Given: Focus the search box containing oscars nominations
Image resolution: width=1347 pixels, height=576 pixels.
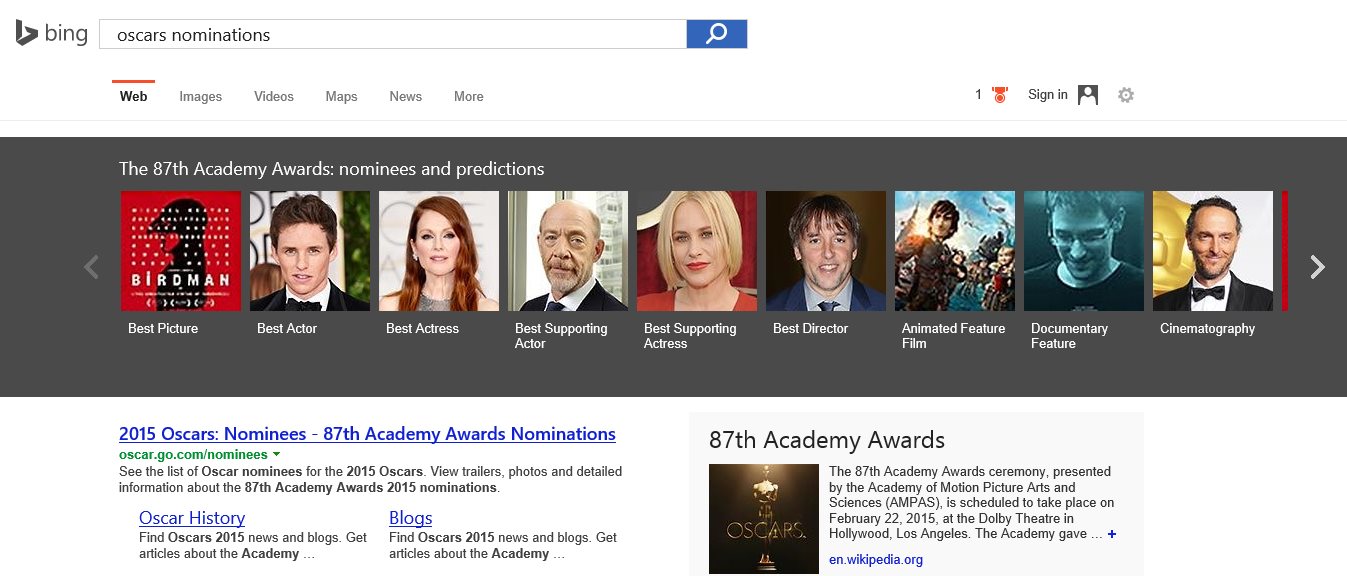Looking at the screenshot, I should (393, 34).
